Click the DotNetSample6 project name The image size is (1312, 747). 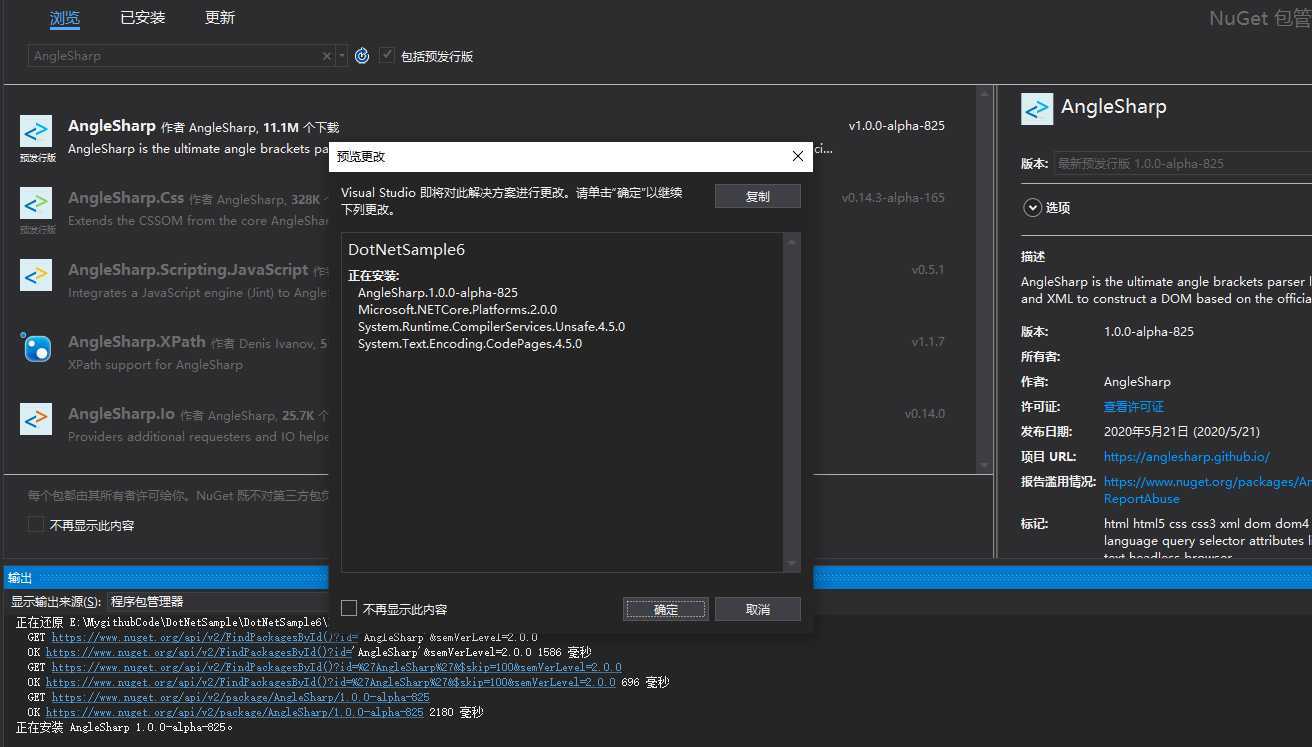pyautogui.click(x=406, y=250)
